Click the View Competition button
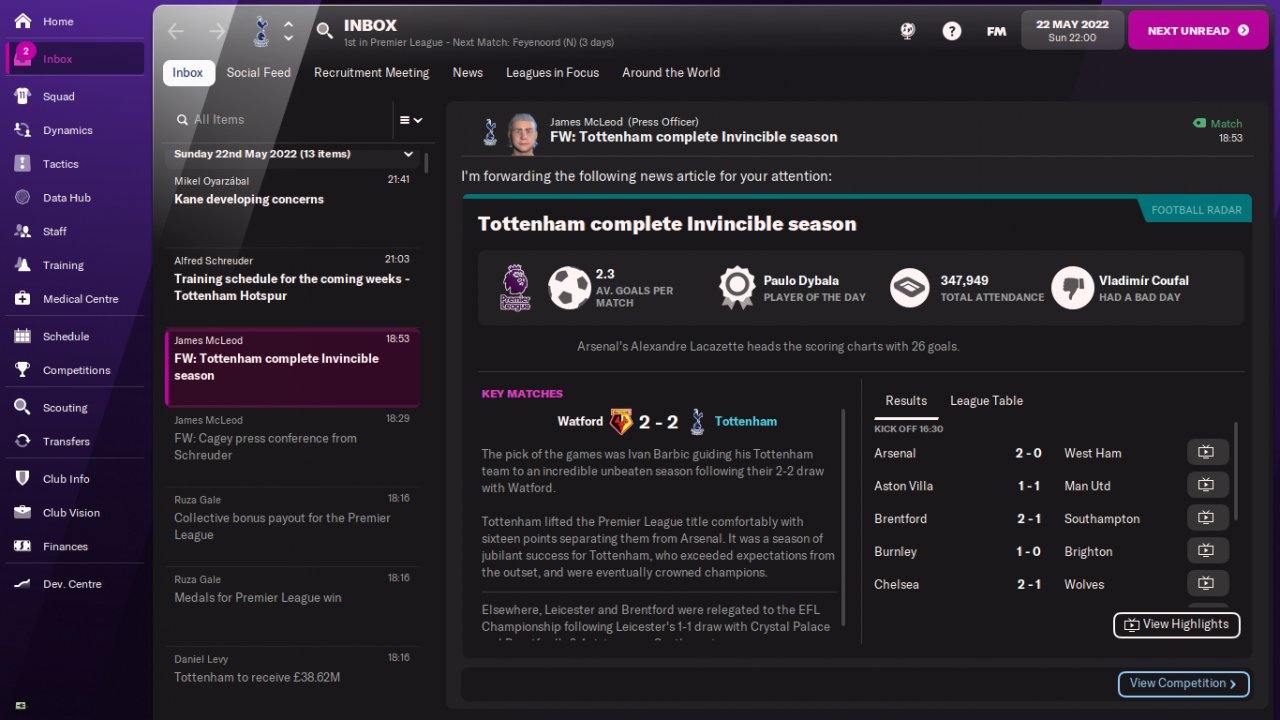The image size is (1280, 720). 1184,684
